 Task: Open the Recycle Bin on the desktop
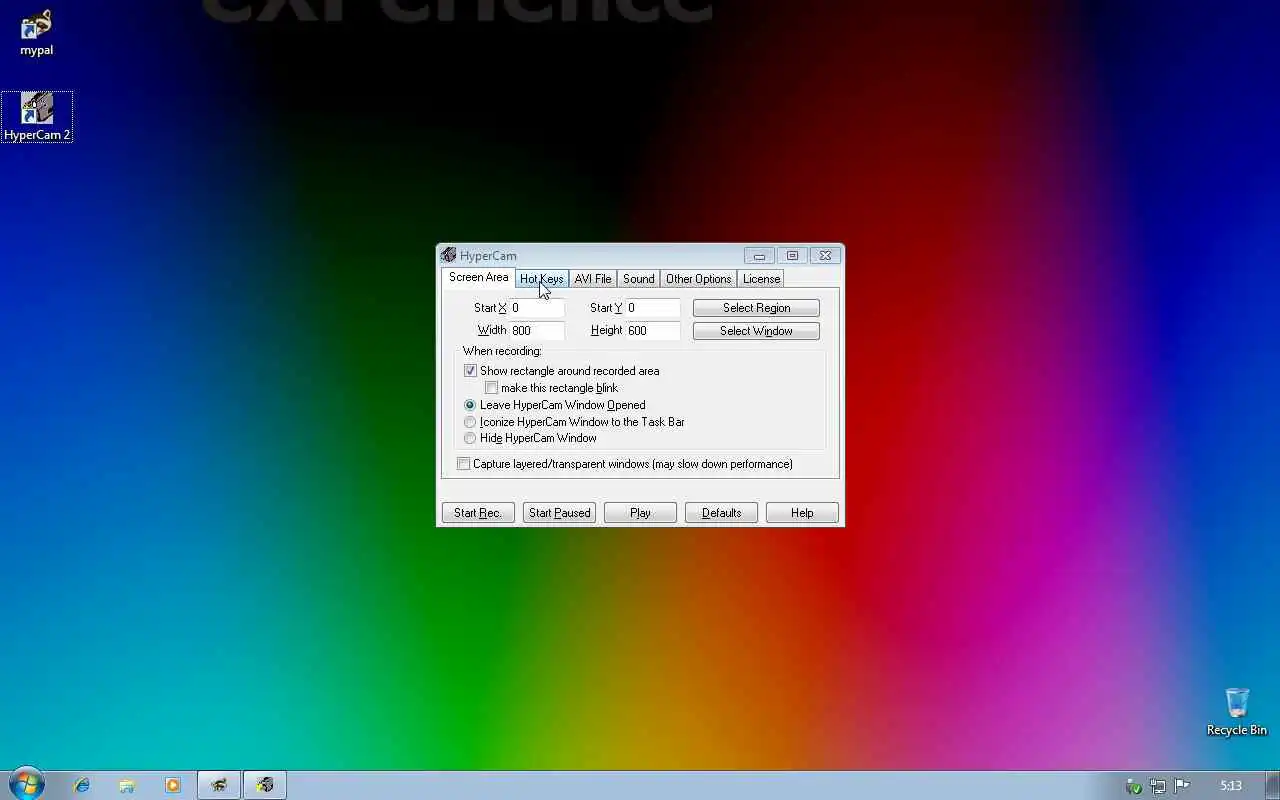tap(1237, 712)
